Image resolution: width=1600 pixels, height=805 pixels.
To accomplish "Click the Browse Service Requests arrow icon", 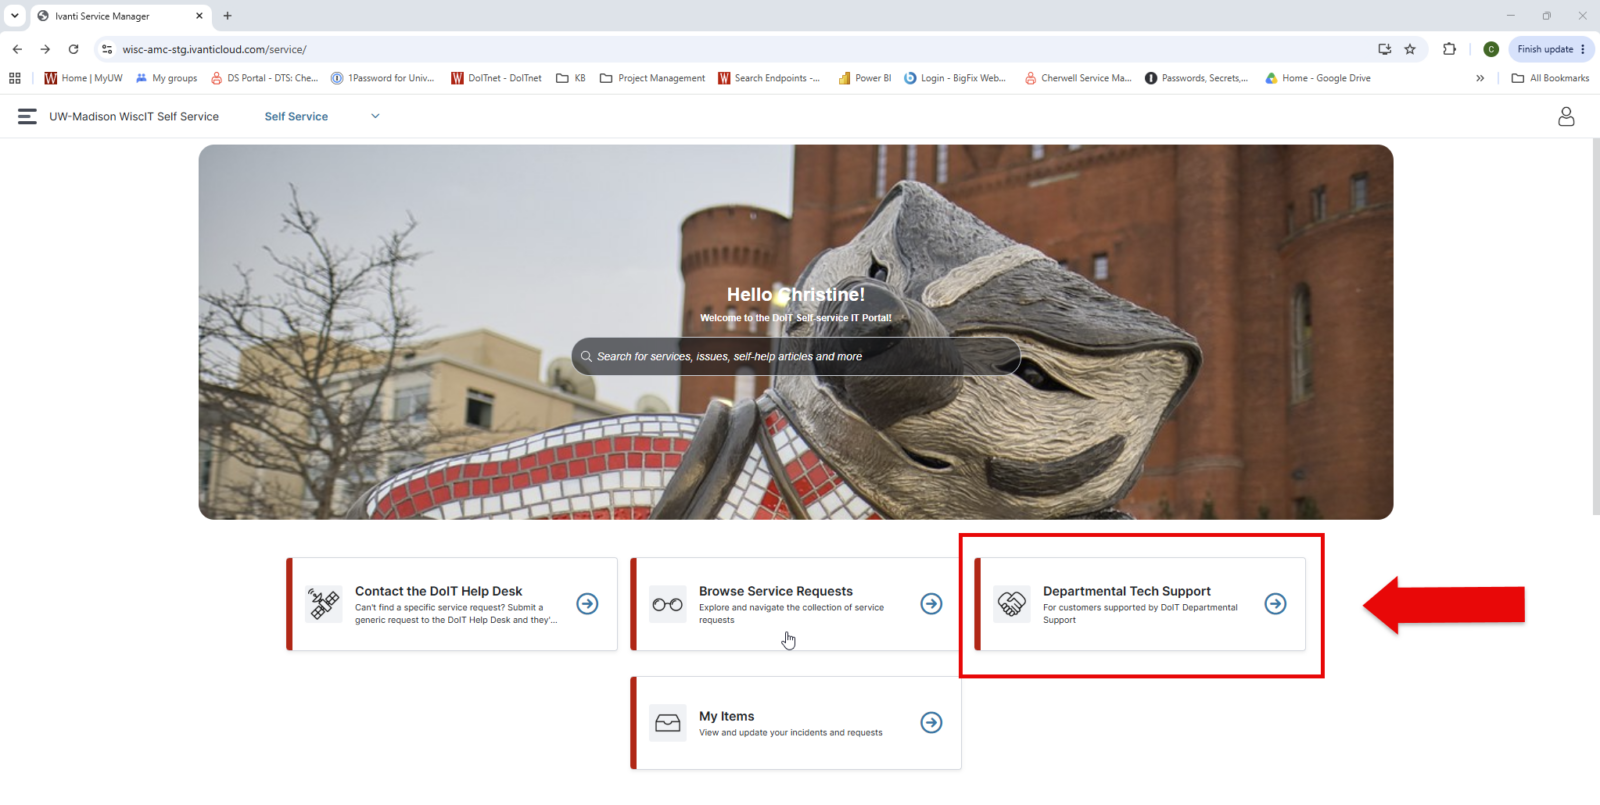I will pyautogui.click(x=932, y=604).
